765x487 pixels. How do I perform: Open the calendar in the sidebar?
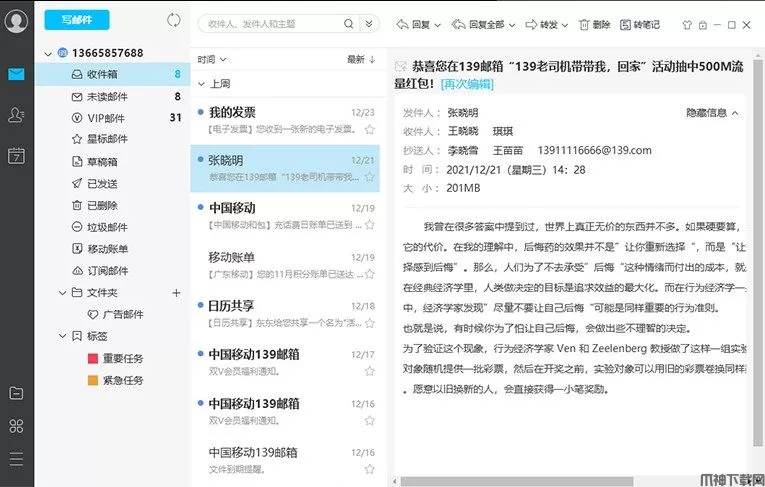tap(16, 156)
